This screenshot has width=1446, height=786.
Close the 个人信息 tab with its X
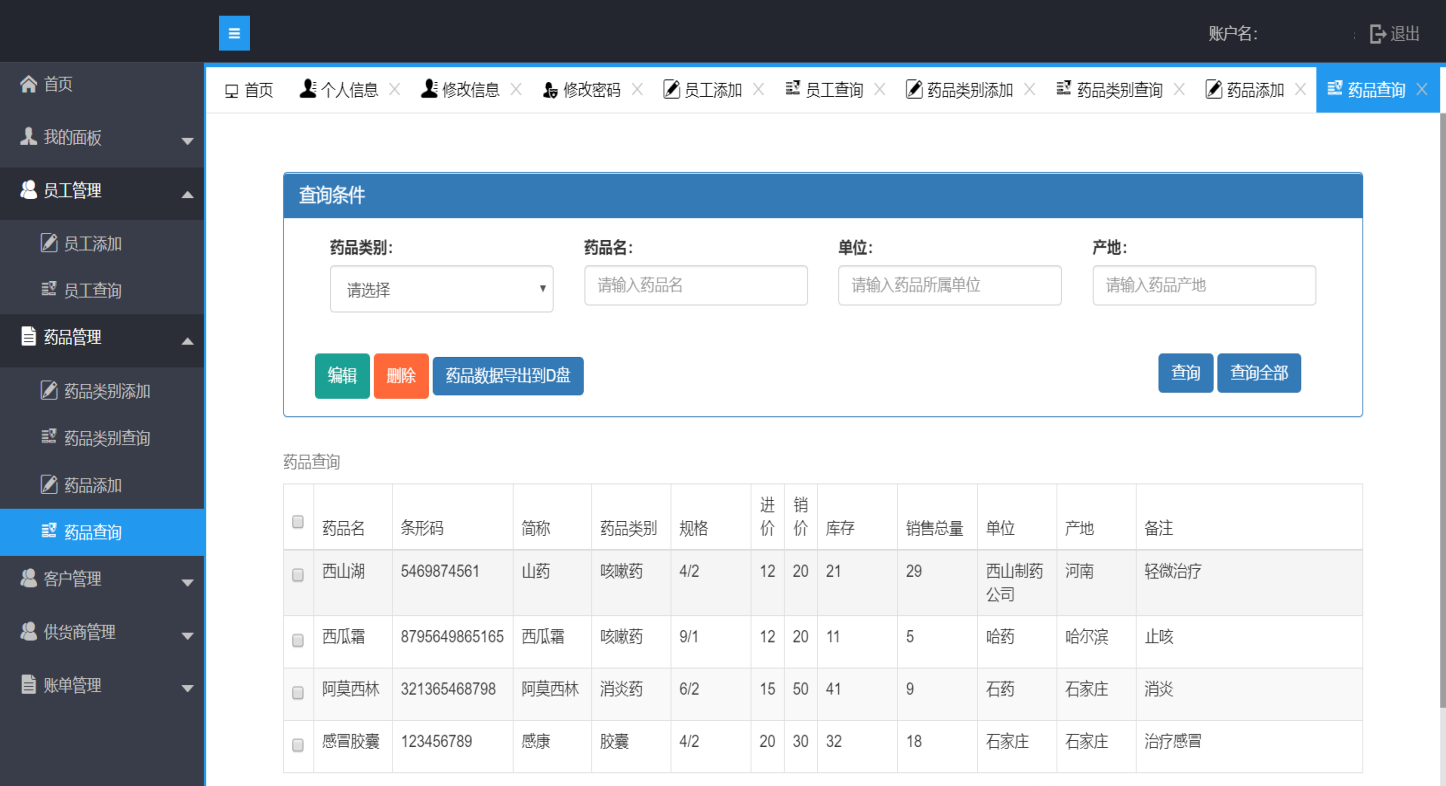click(x=394, y=89)
